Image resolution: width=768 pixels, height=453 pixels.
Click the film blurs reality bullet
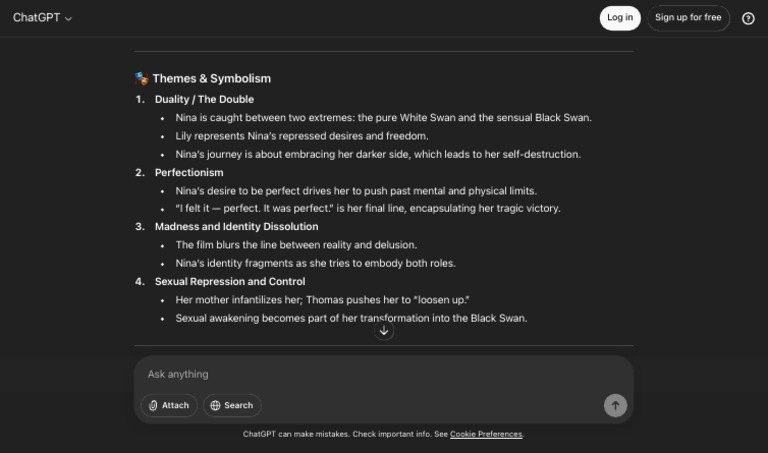click(296, 245)
